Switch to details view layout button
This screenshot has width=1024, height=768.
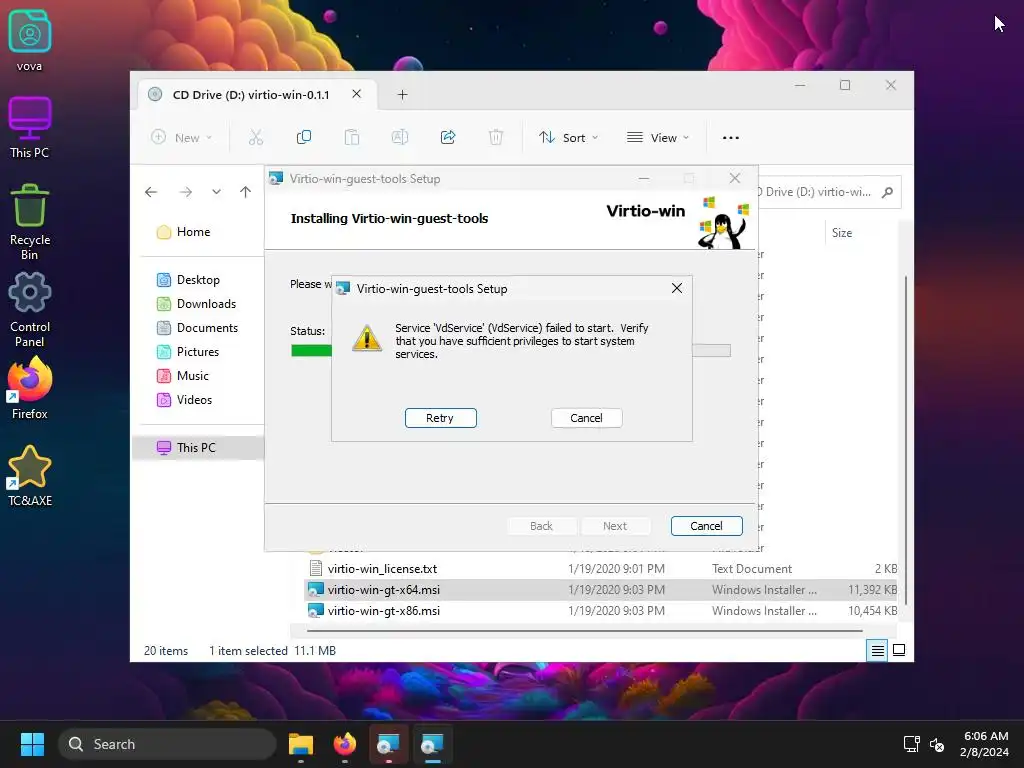coord(877,650)
